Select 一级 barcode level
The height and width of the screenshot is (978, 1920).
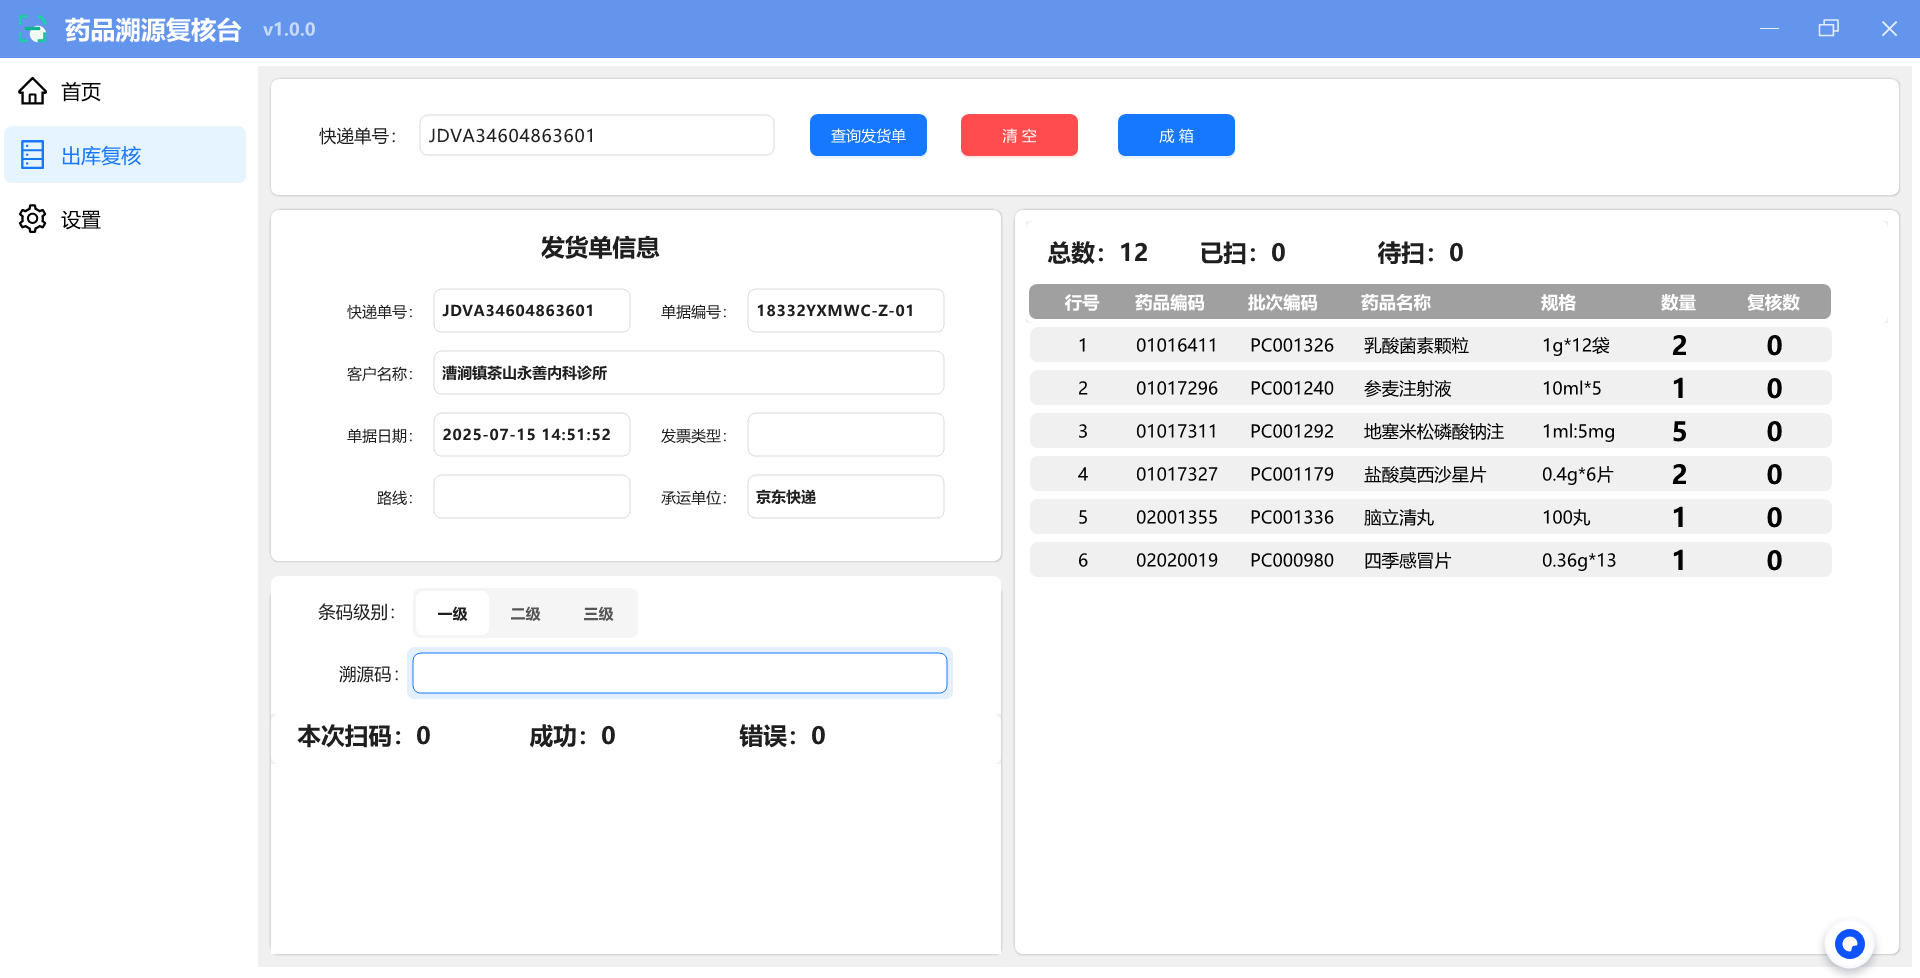click(x=452, y=614)
